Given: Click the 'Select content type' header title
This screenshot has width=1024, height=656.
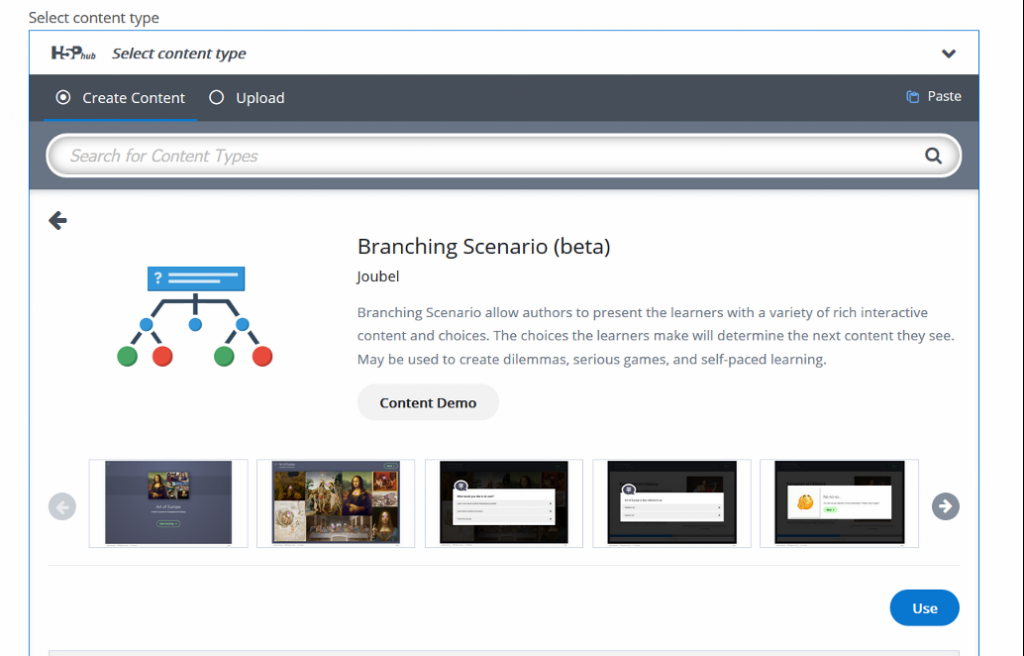Looking at the screenshot, I should point(179,54).
